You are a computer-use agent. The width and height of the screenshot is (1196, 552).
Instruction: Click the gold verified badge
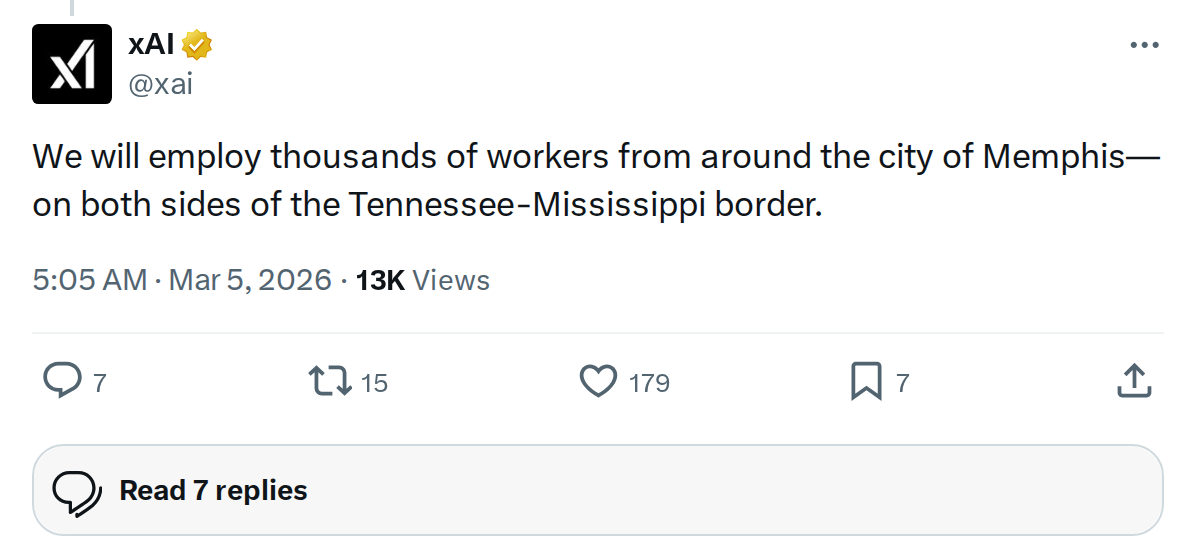198,45
